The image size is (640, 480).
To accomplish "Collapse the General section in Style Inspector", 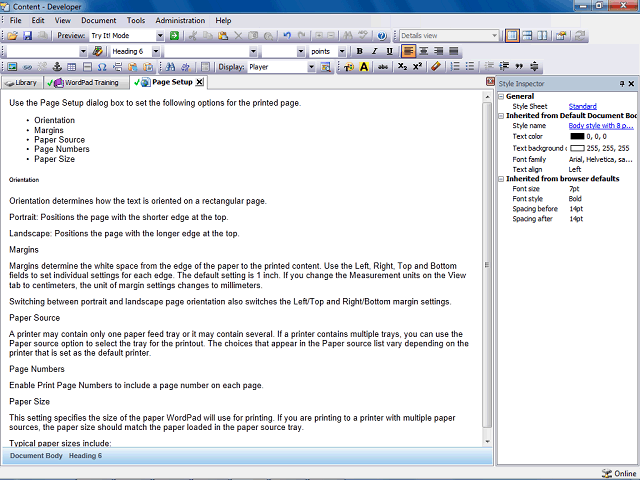I will pyautogui.click(x=501, y=97).
